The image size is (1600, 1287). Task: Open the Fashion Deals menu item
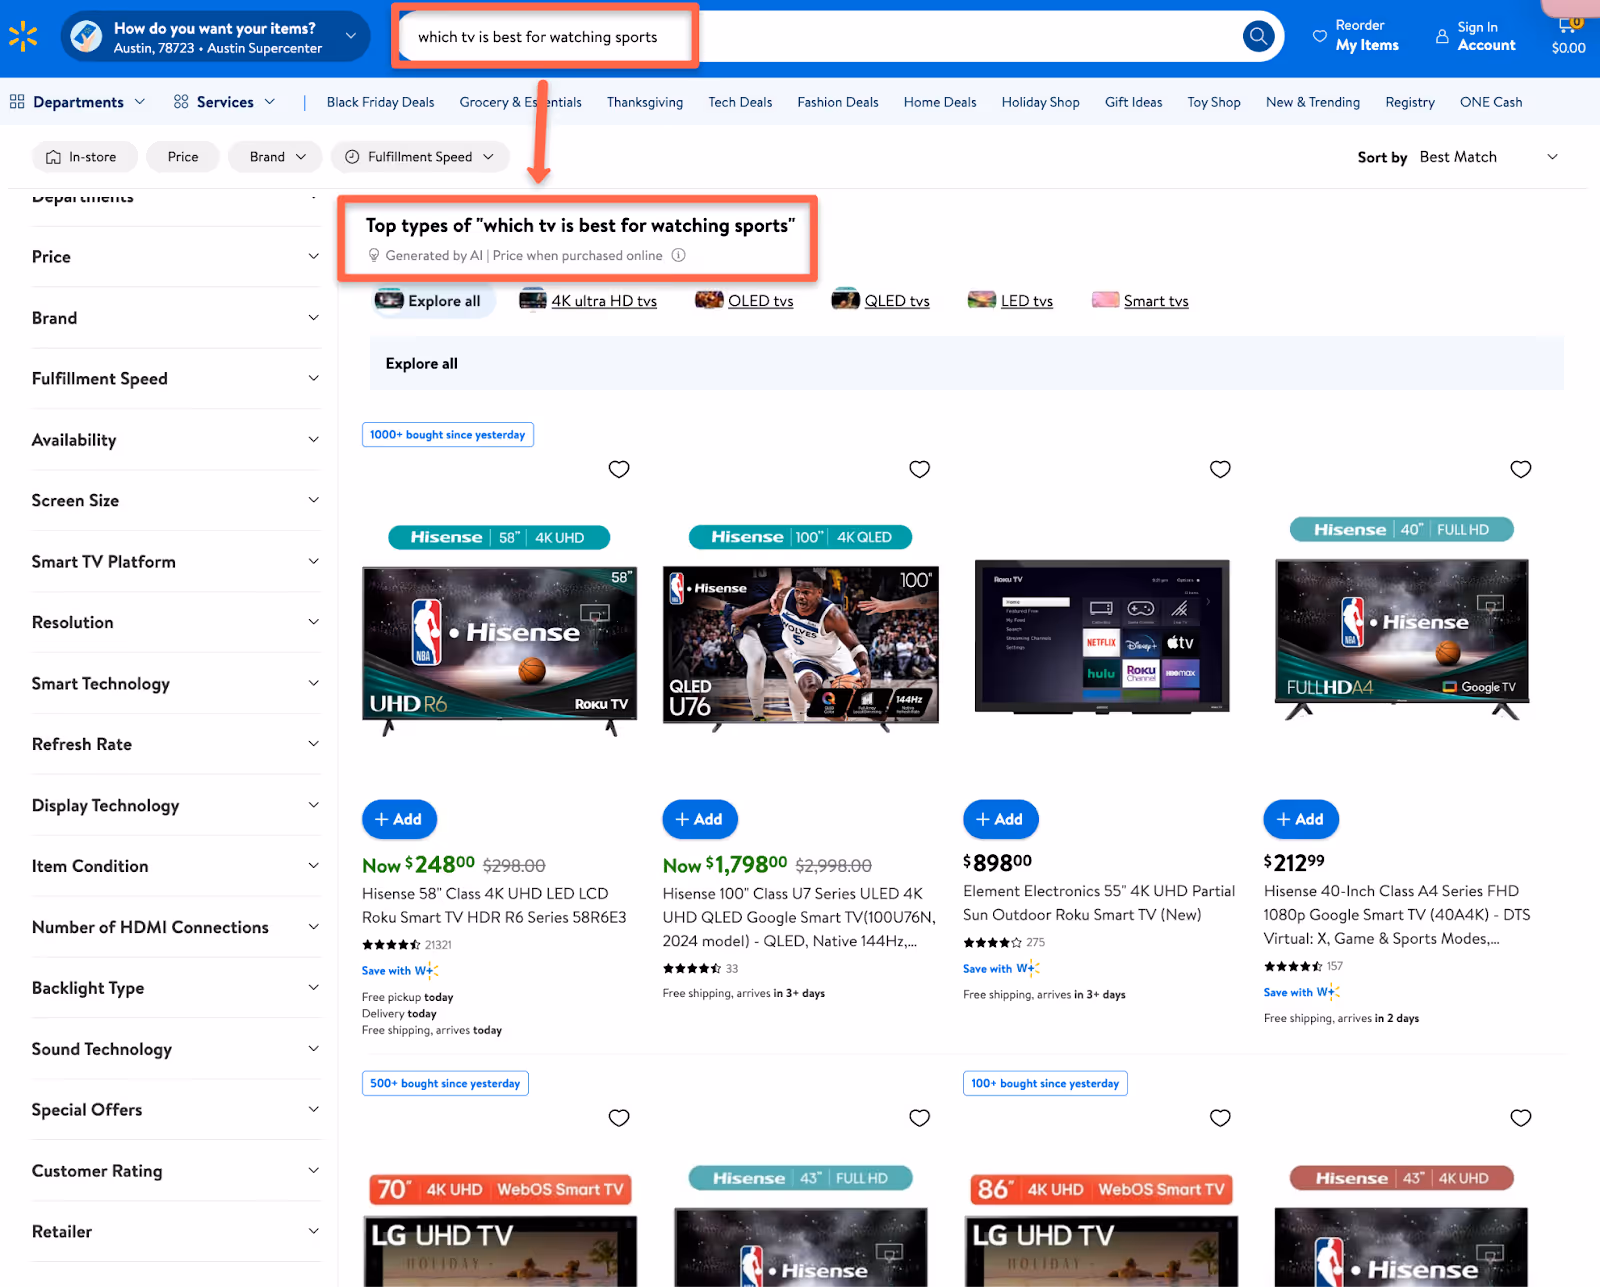tap(838, 102)
